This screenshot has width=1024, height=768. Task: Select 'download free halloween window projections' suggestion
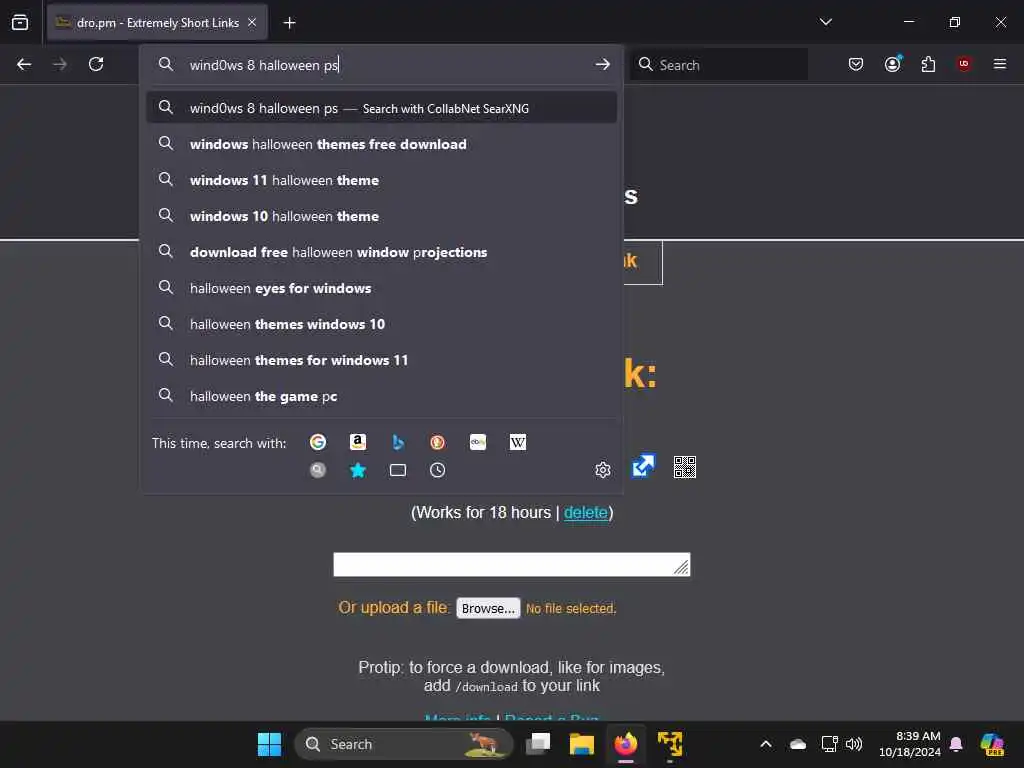click(x=381, y=252)
